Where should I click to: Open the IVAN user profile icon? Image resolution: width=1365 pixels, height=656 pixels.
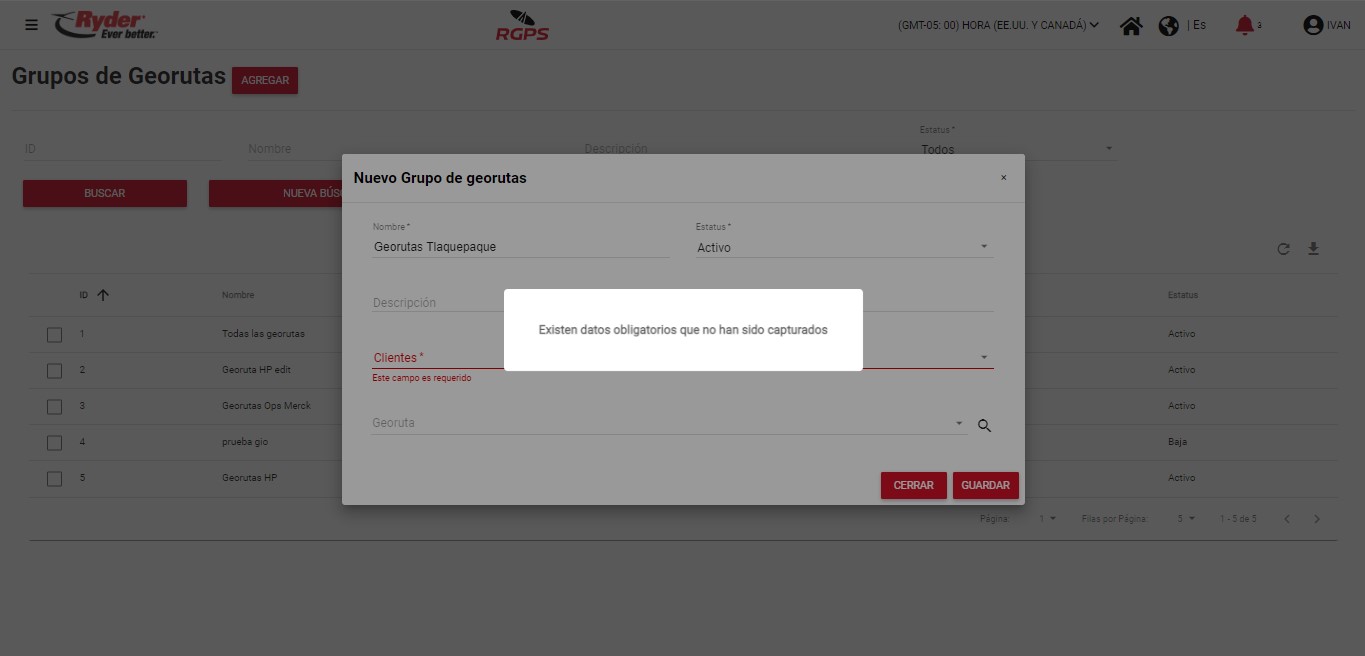tap(1313, 26)
